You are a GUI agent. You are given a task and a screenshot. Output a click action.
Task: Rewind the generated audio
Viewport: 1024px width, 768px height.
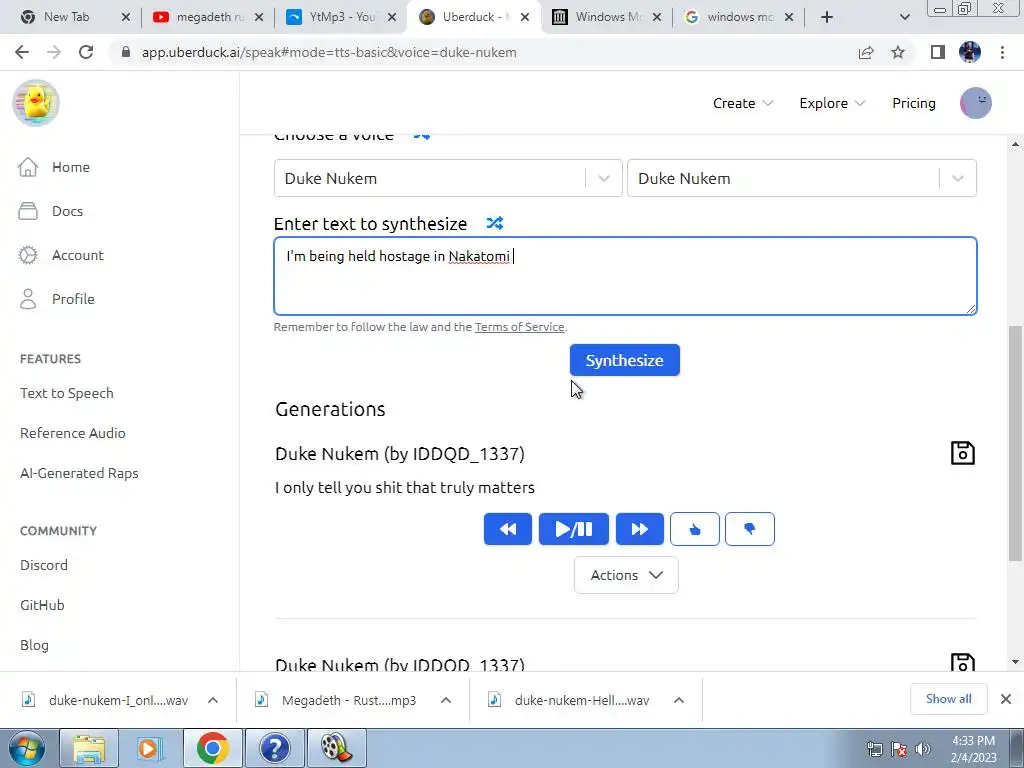tap(507, 529)
